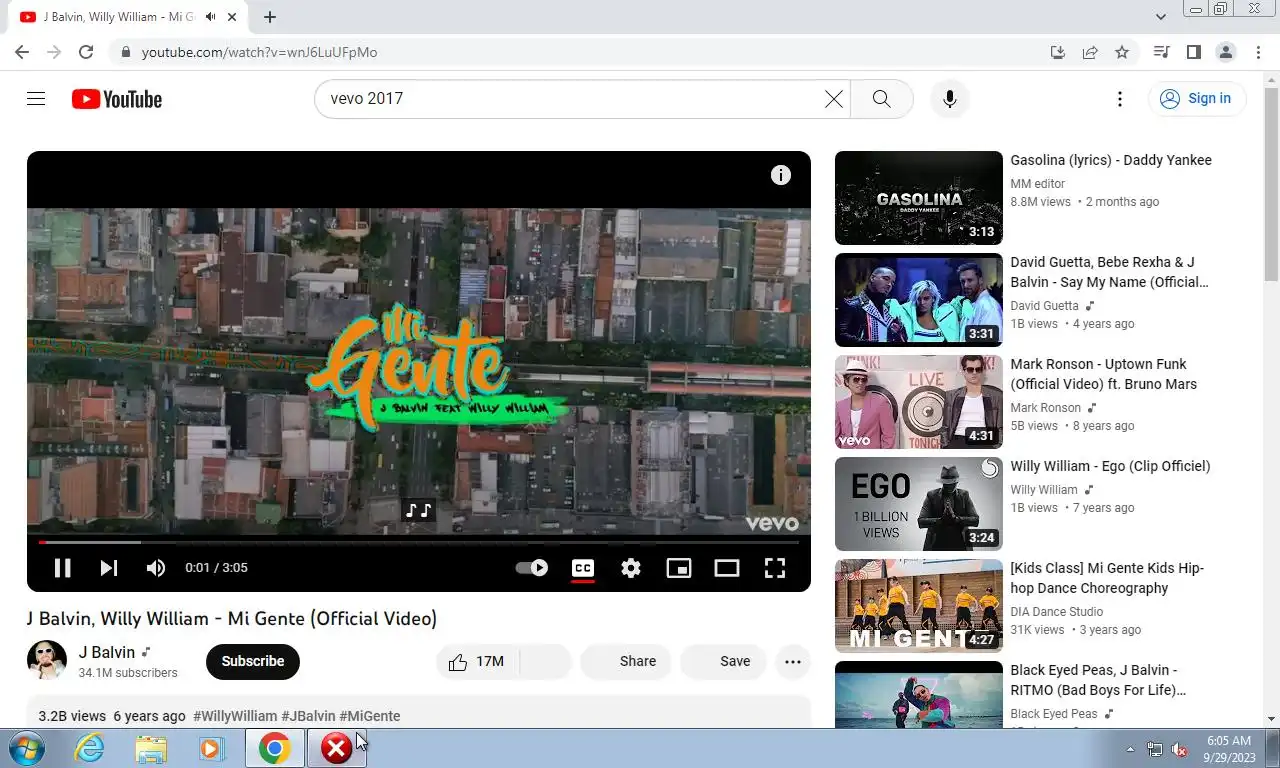Click the video progress bar

click(x=419, y=542)
